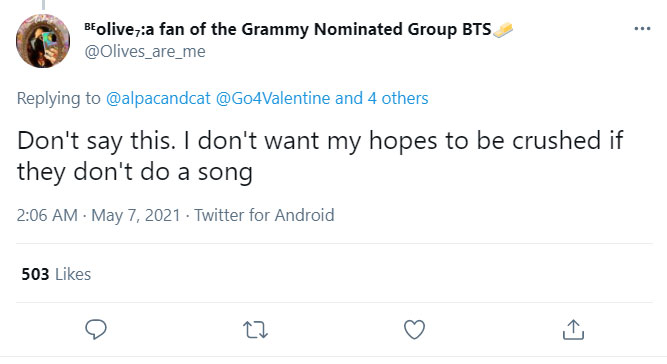Click the 'Replying to' label
667x364 pixels.
tap(59, 98)
